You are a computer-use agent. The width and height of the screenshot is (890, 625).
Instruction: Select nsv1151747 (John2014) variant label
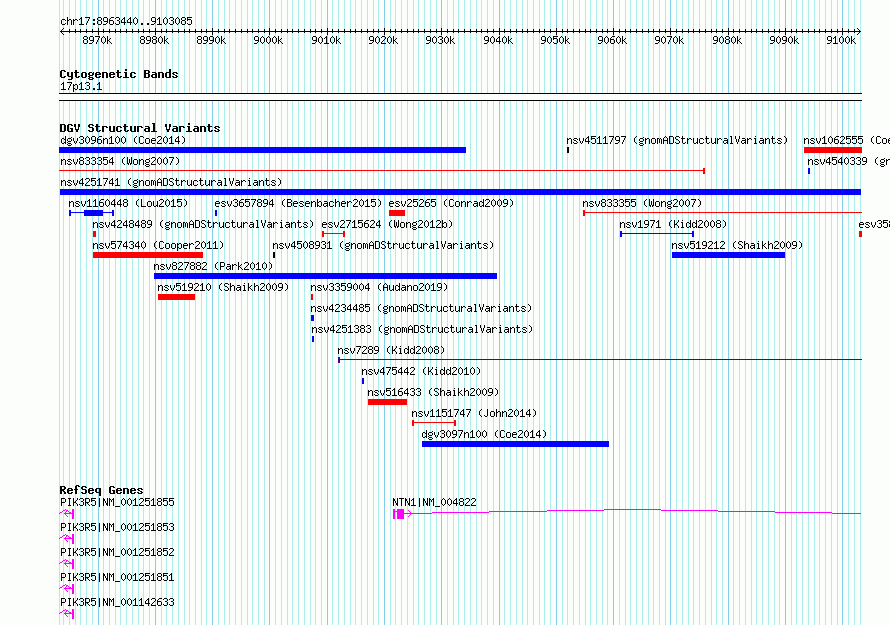[474, 413]
